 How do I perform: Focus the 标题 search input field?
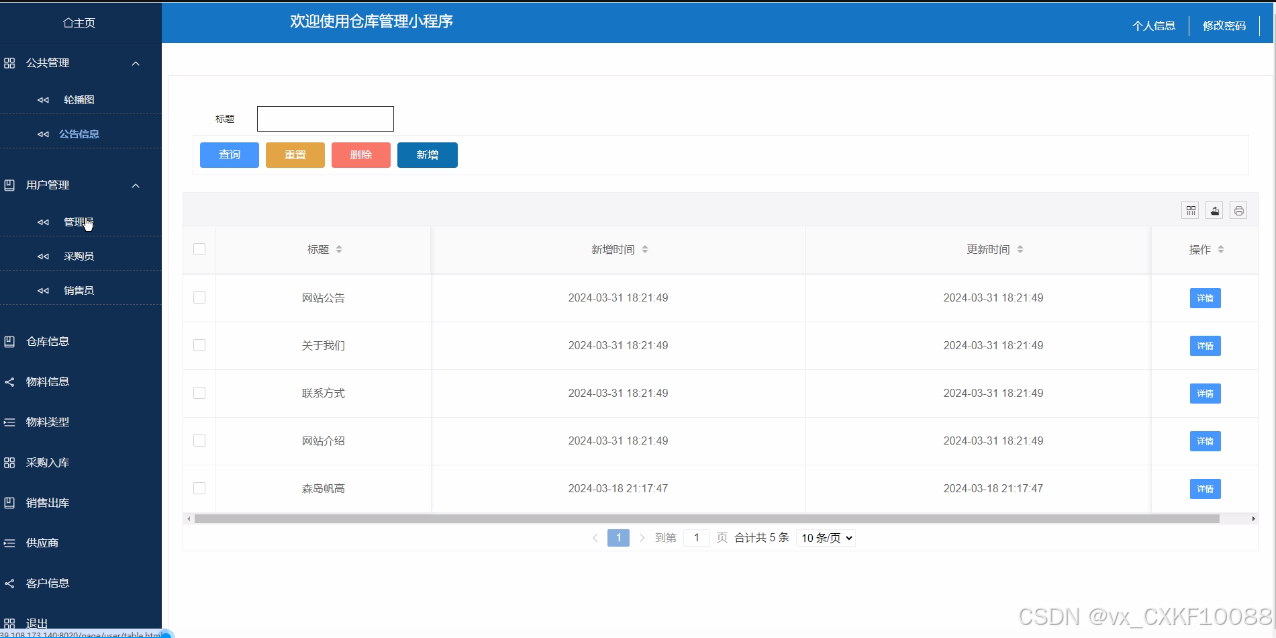pos(325,119)
